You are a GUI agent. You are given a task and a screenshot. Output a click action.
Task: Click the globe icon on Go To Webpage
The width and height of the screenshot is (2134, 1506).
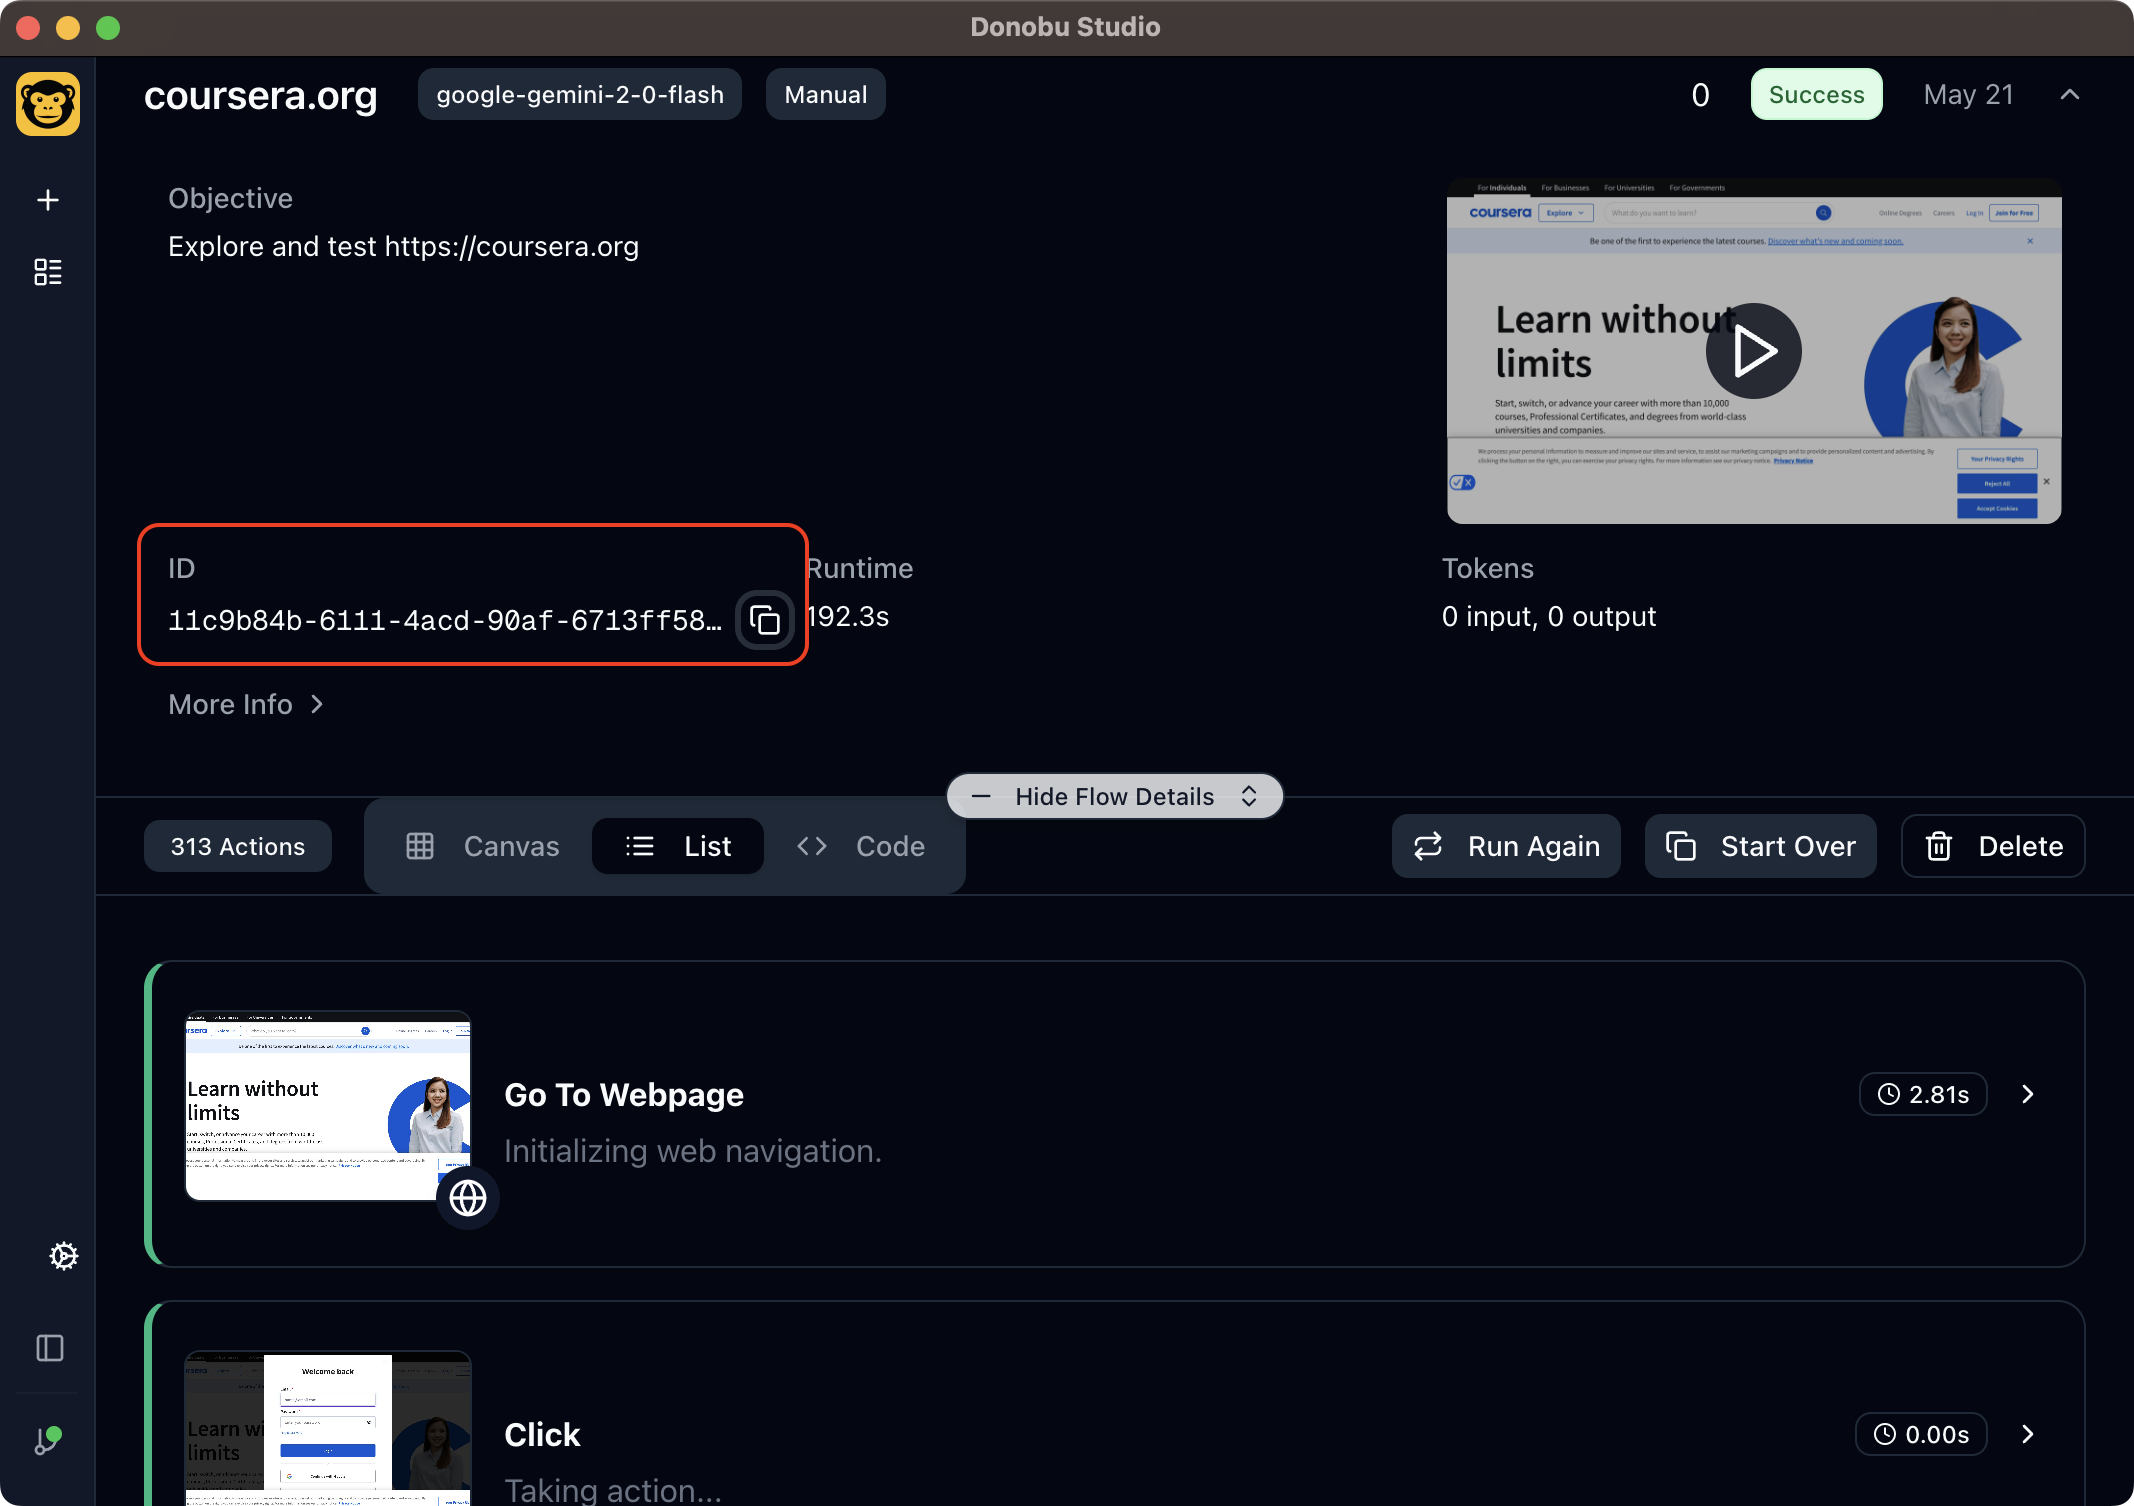click(x=468, y=1198)
